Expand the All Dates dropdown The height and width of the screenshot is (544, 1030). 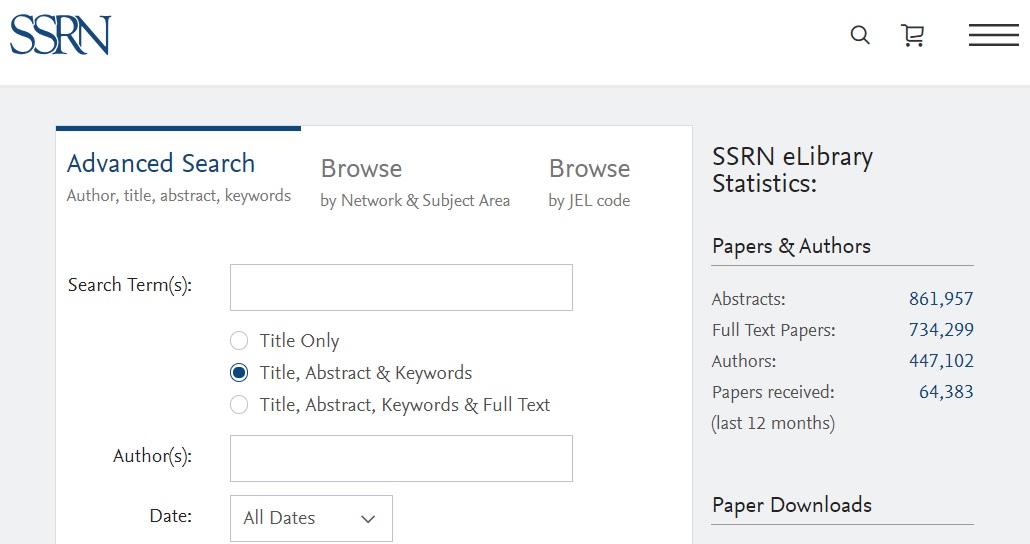pos(311,518)
